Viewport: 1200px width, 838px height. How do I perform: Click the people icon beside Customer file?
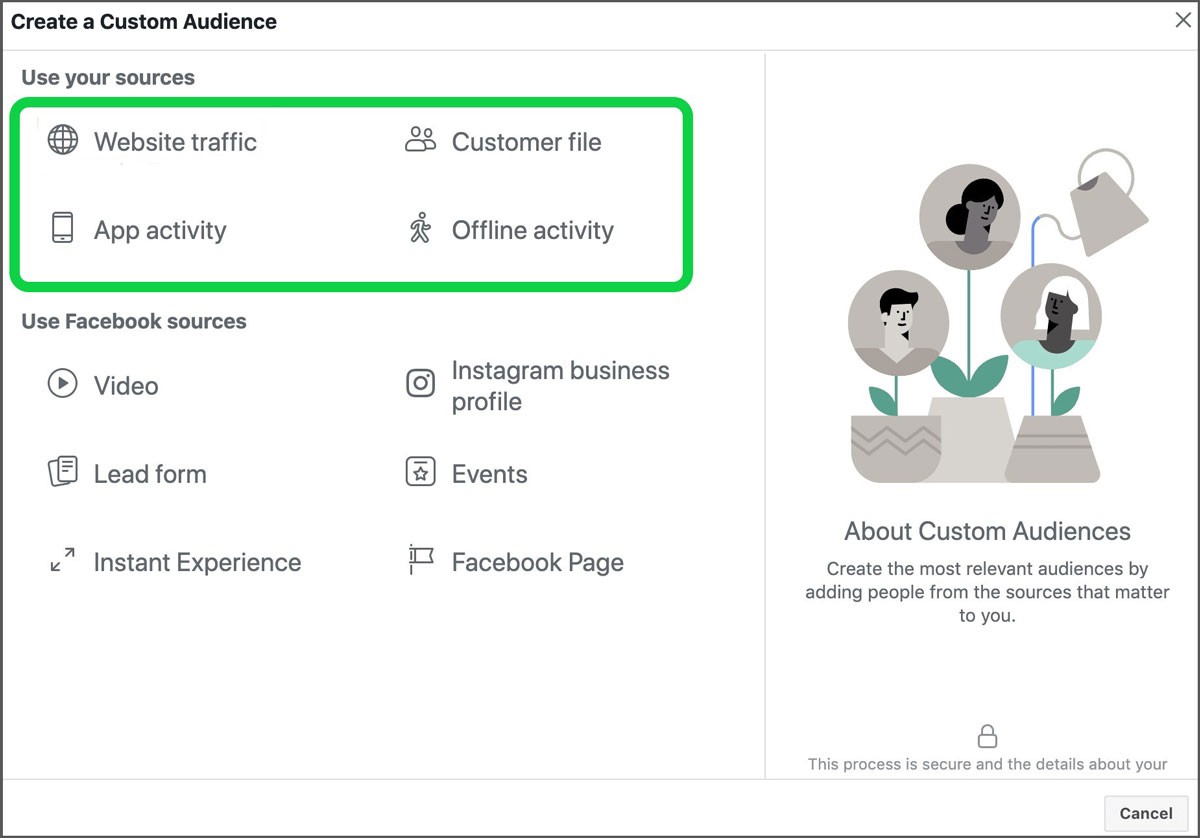coord(420,140)
